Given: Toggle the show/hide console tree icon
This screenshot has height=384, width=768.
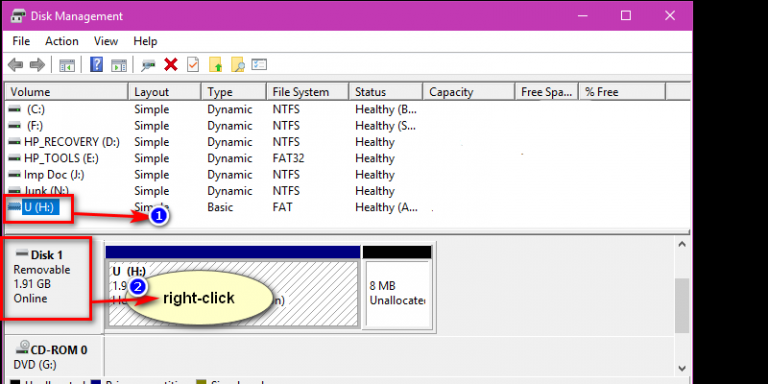Looking at the screenshot, I should (67, 65).
